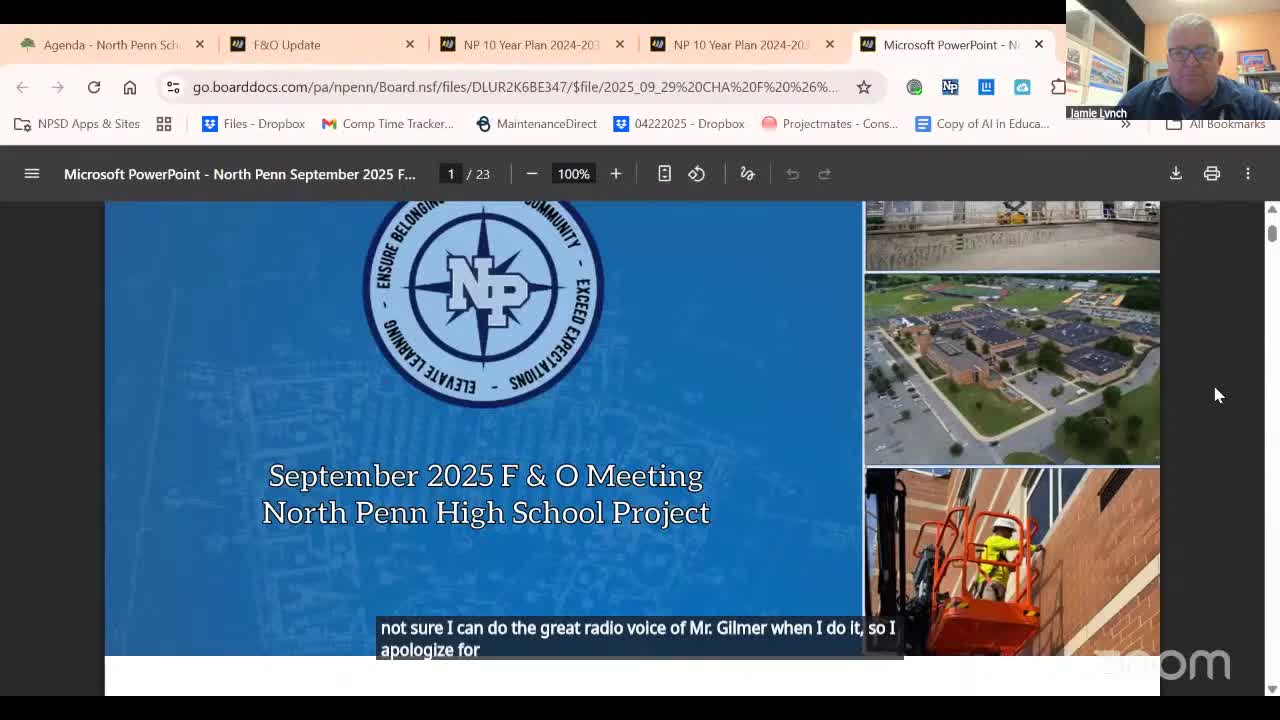The height and width of the screenshot is (720, 1280).
Task: Fit the PDF to page
Action: point(664,174)
